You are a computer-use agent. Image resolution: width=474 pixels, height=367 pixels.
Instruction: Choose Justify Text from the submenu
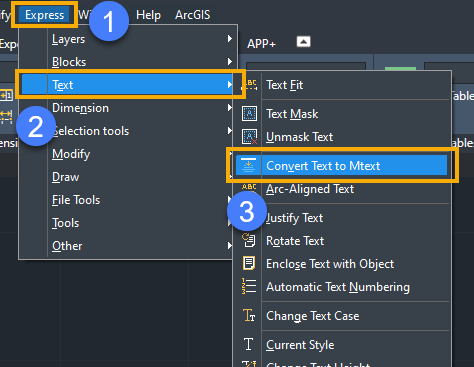point(294,218)
